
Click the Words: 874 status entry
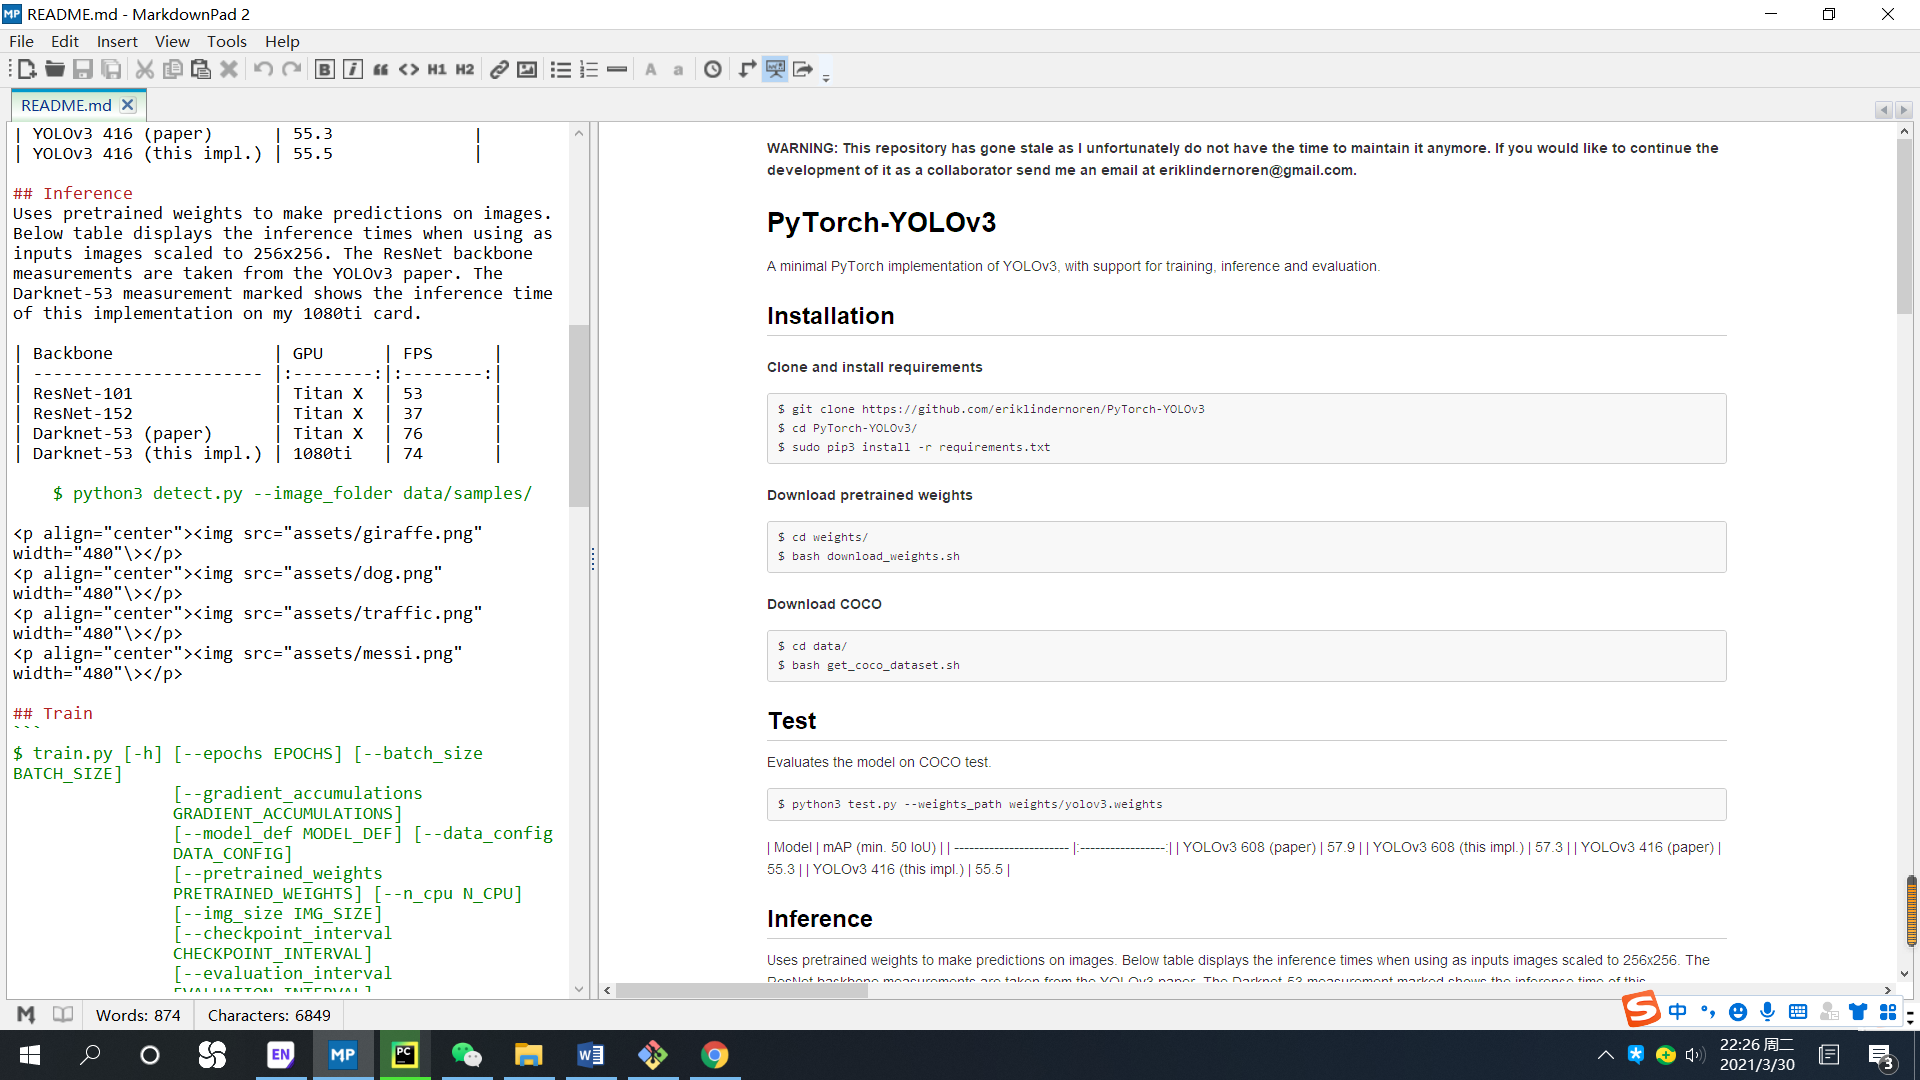coord(138,1015)
